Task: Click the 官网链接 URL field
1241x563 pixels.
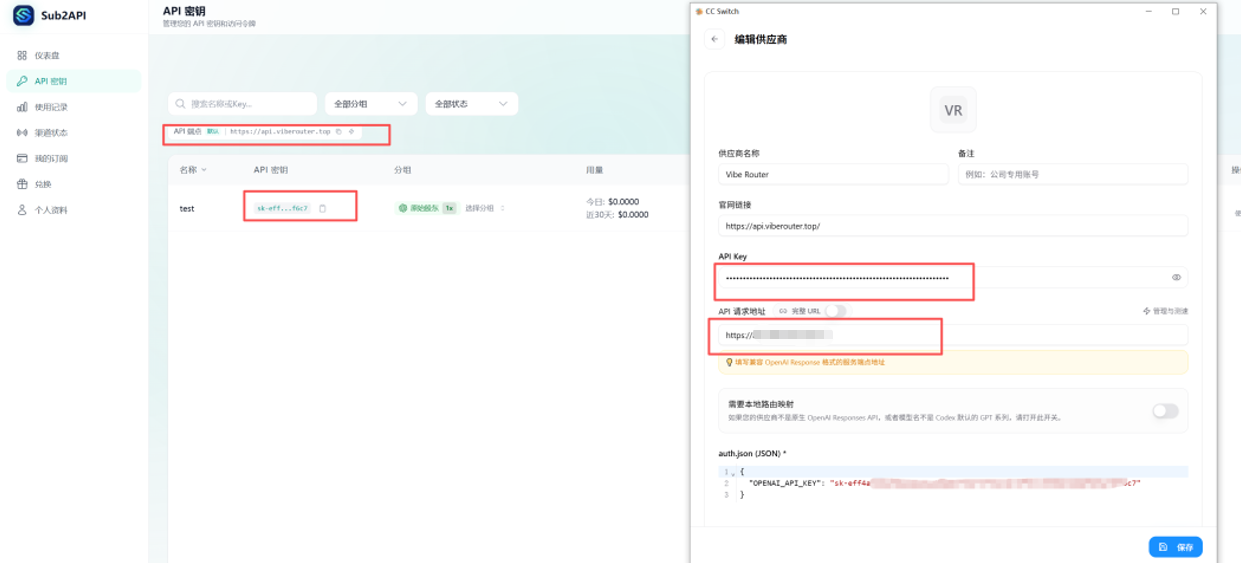Action: (953, 226)
